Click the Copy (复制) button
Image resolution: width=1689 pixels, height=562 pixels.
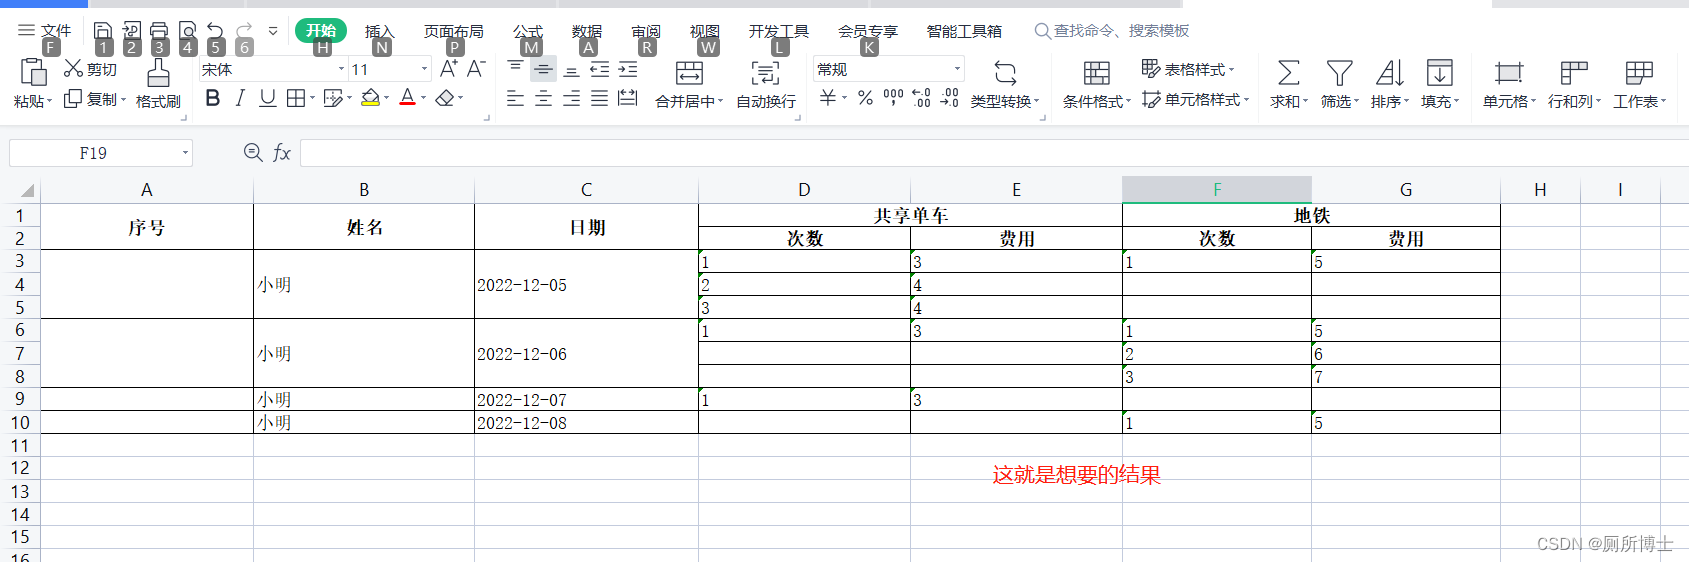pos(95,99)
